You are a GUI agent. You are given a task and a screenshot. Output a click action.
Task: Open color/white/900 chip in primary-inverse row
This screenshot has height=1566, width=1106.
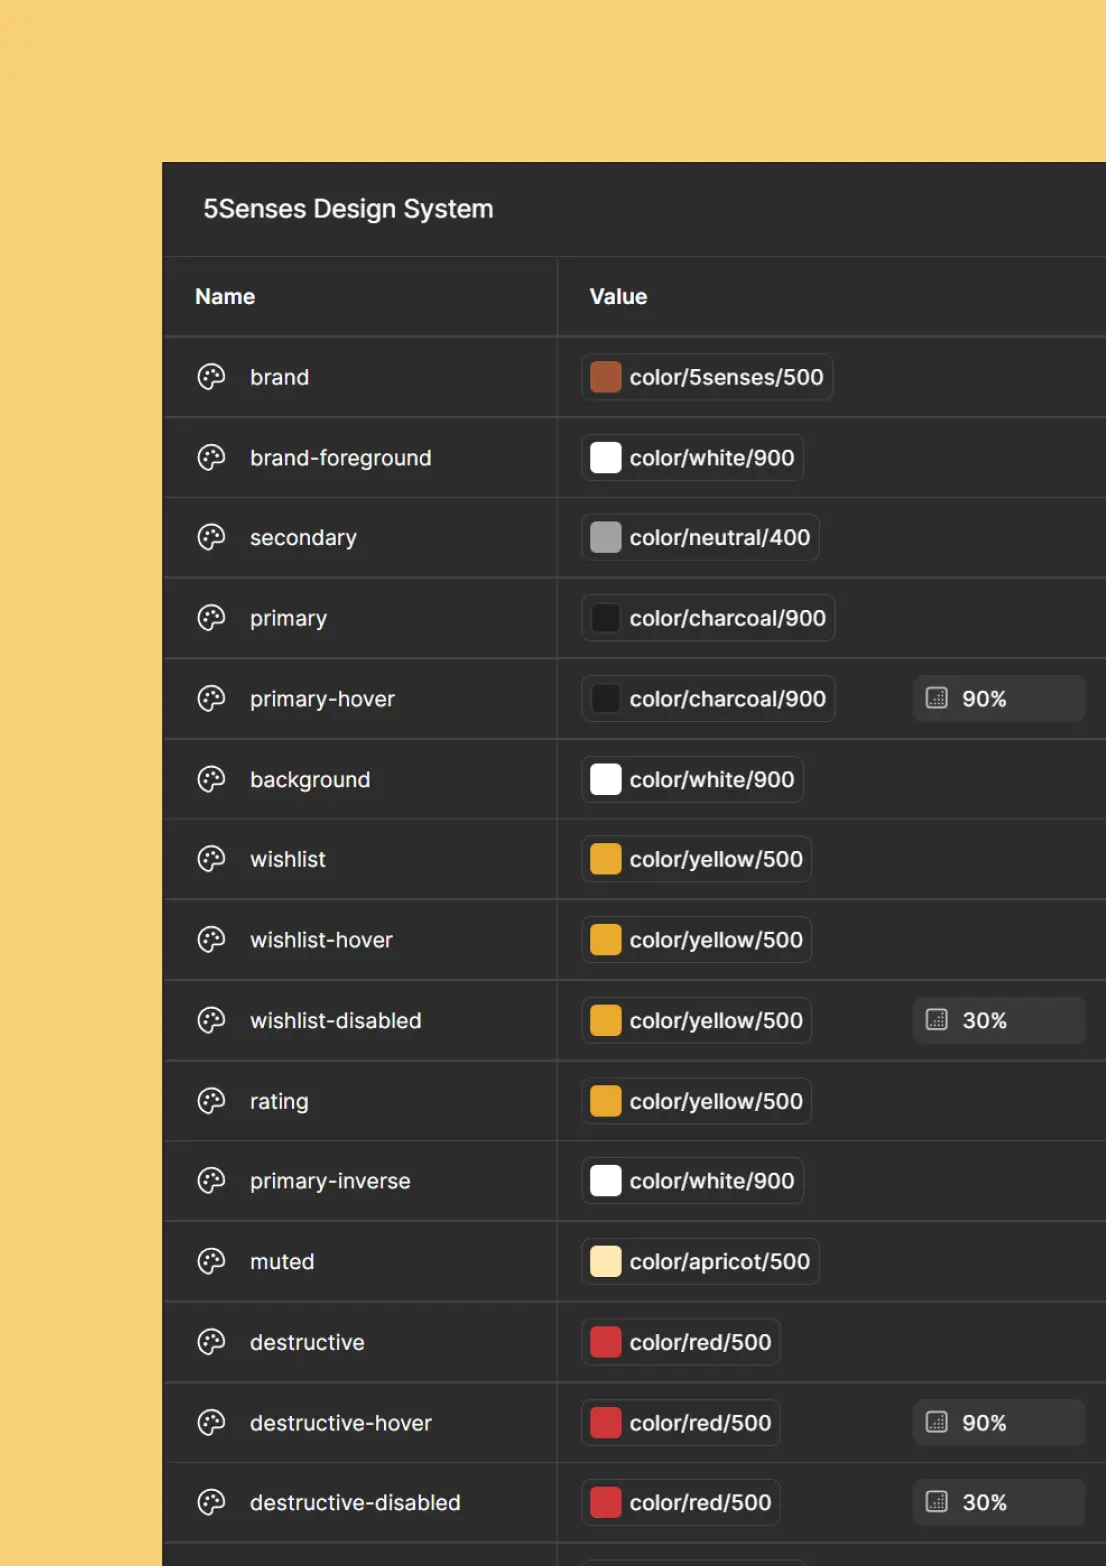tap(692, 1181)
